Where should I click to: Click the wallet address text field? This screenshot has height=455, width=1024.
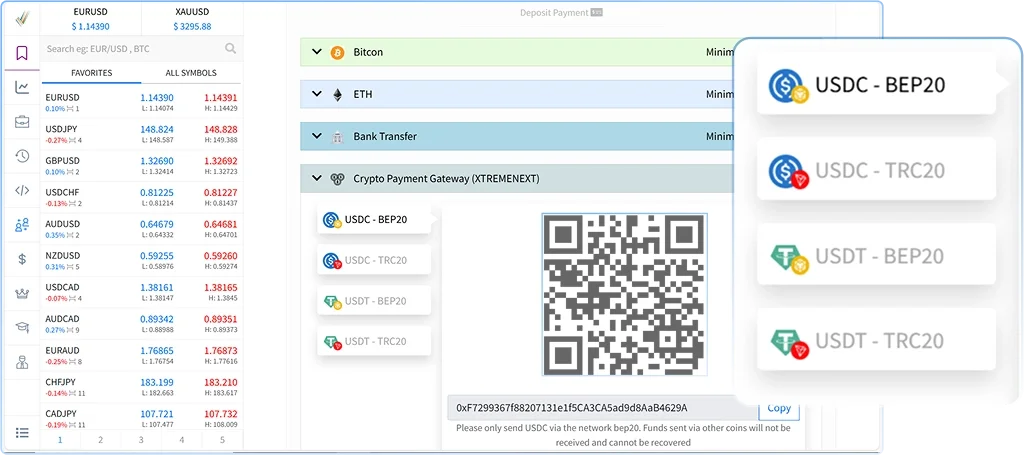click(603, 408)
